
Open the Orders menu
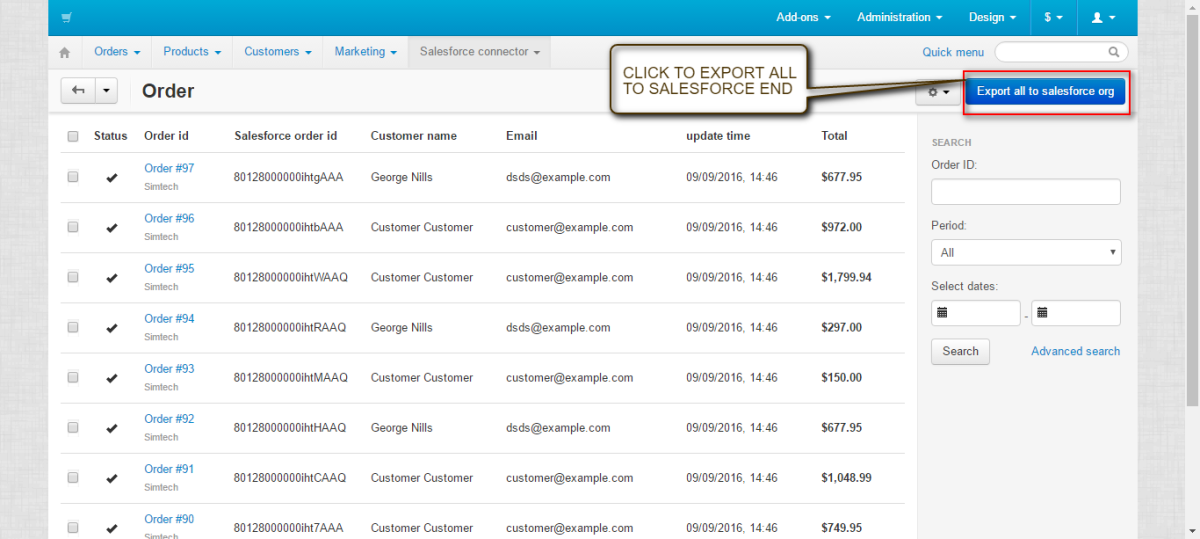tap(117, 52)
